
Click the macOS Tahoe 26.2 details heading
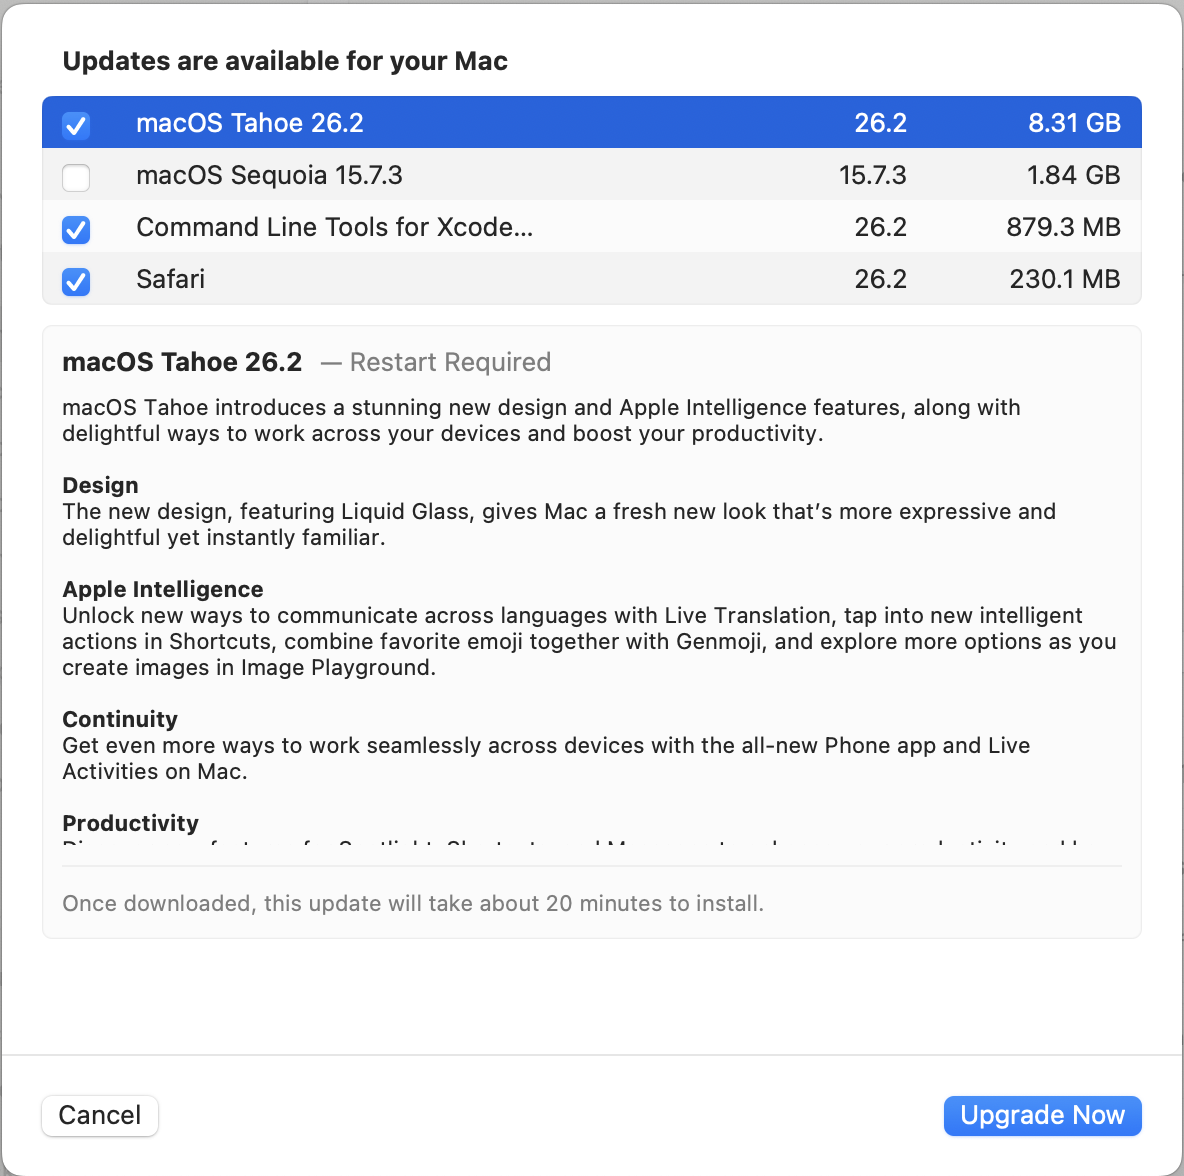[182, 362]
